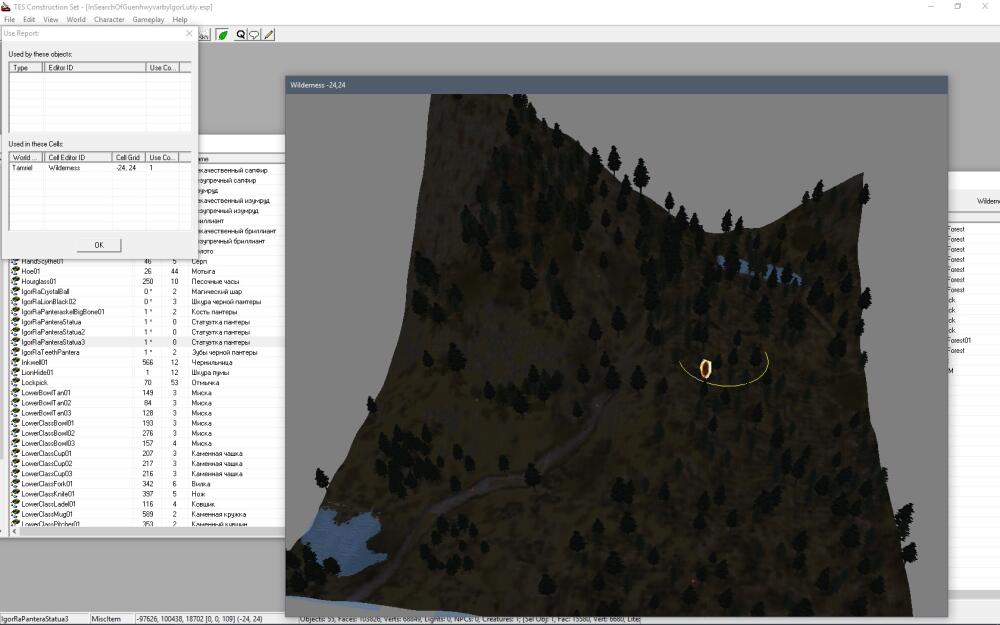Click the object icon beside IgorRaCrystalBall

[16, 291]
